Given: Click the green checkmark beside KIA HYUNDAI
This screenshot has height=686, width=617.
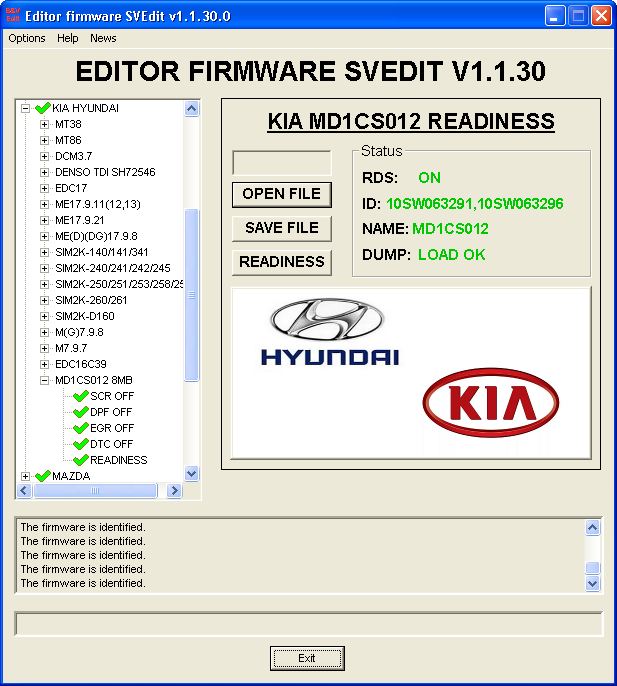Looking at the screenshot, I should point(42,108).
